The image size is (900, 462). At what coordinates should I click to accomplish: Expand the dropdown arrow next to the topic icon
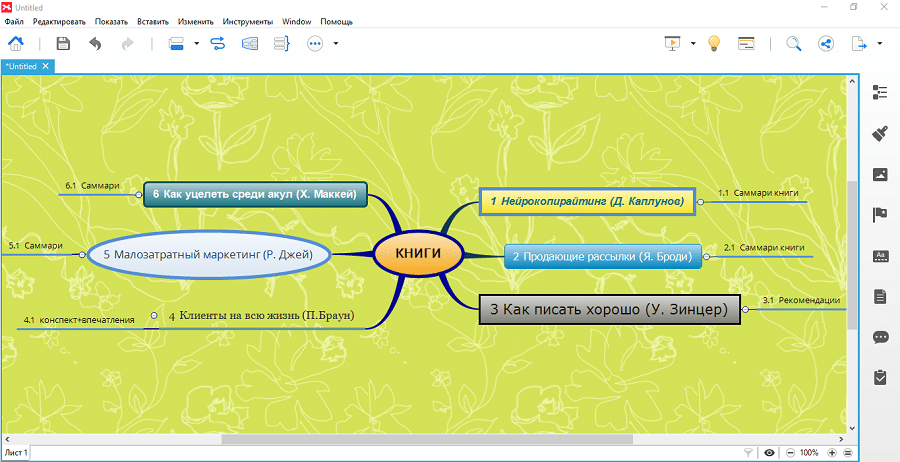click(x=197, y=44)
